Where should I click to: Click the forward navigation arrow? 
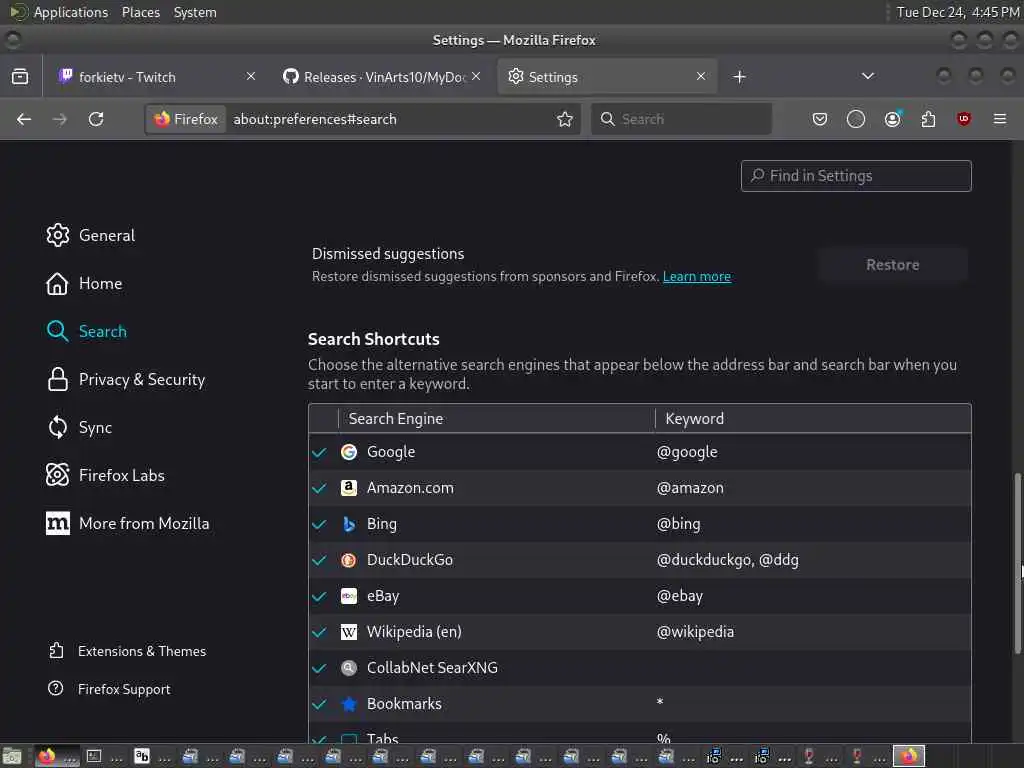pos(59,119)
